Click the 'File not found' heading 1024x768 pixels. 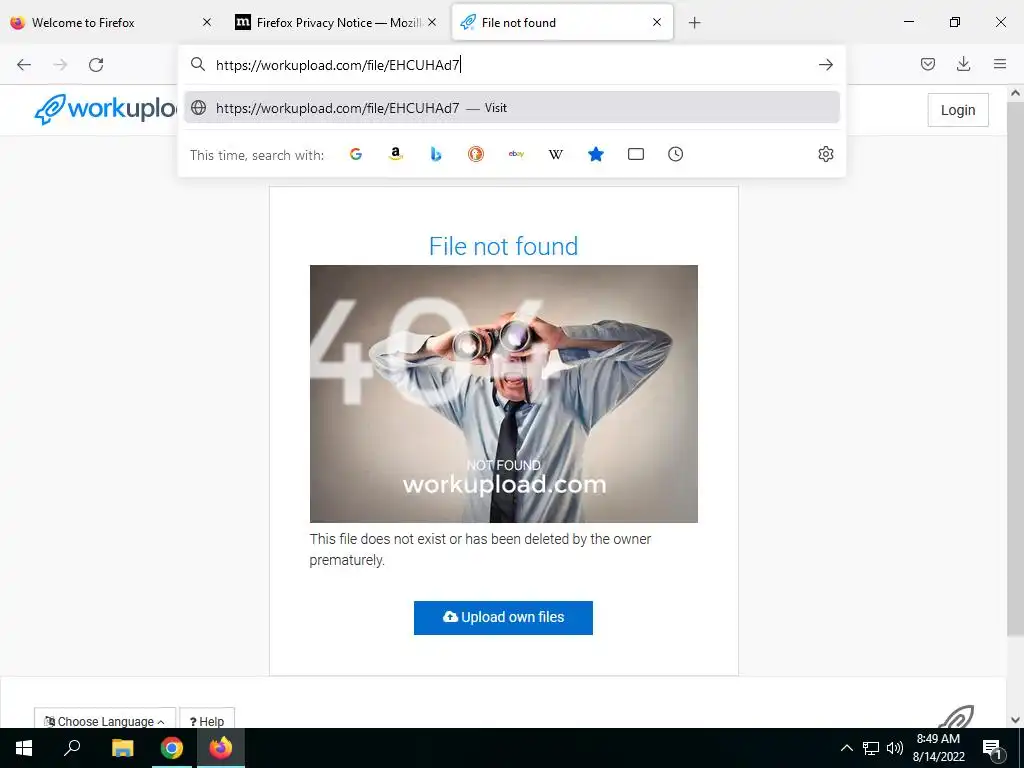pyautogui.click(x=503, y=246)
